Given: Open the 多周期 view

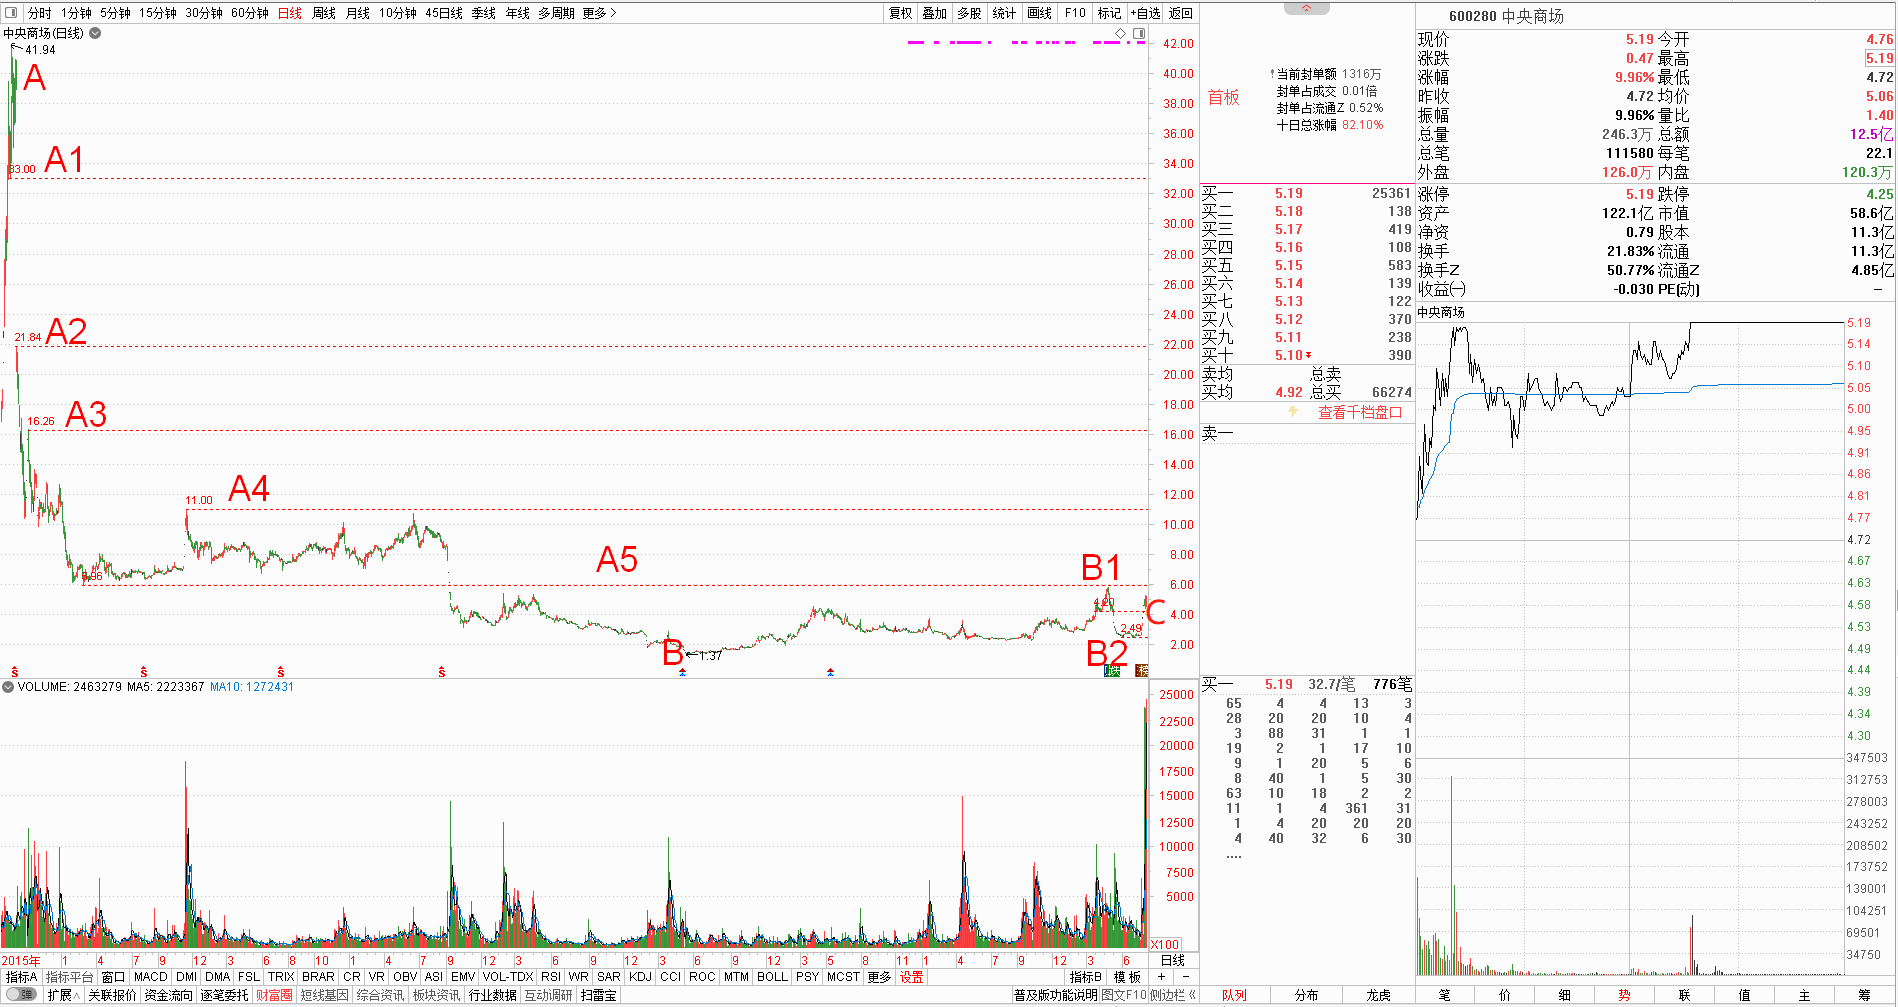Looking at the screenshot, I should coord(556,13).
